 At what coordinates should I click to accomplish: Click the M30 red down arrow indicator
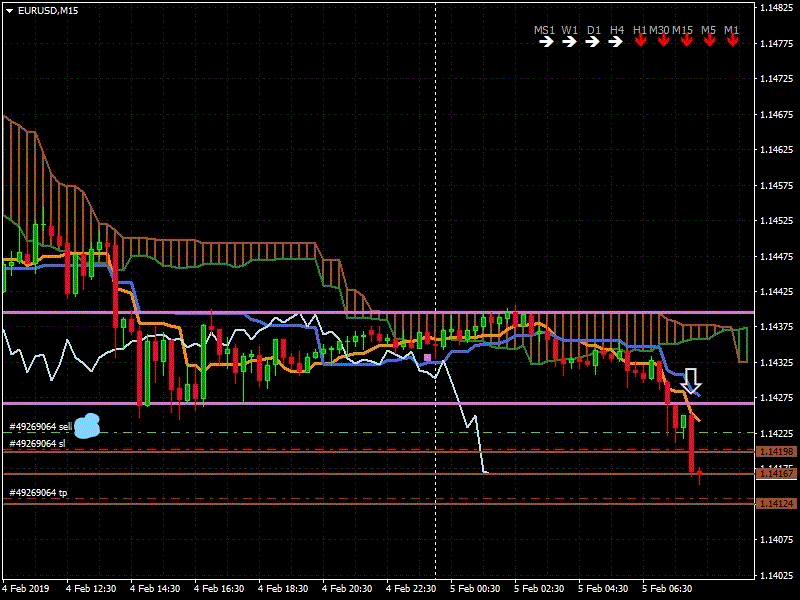click(663, 41)
